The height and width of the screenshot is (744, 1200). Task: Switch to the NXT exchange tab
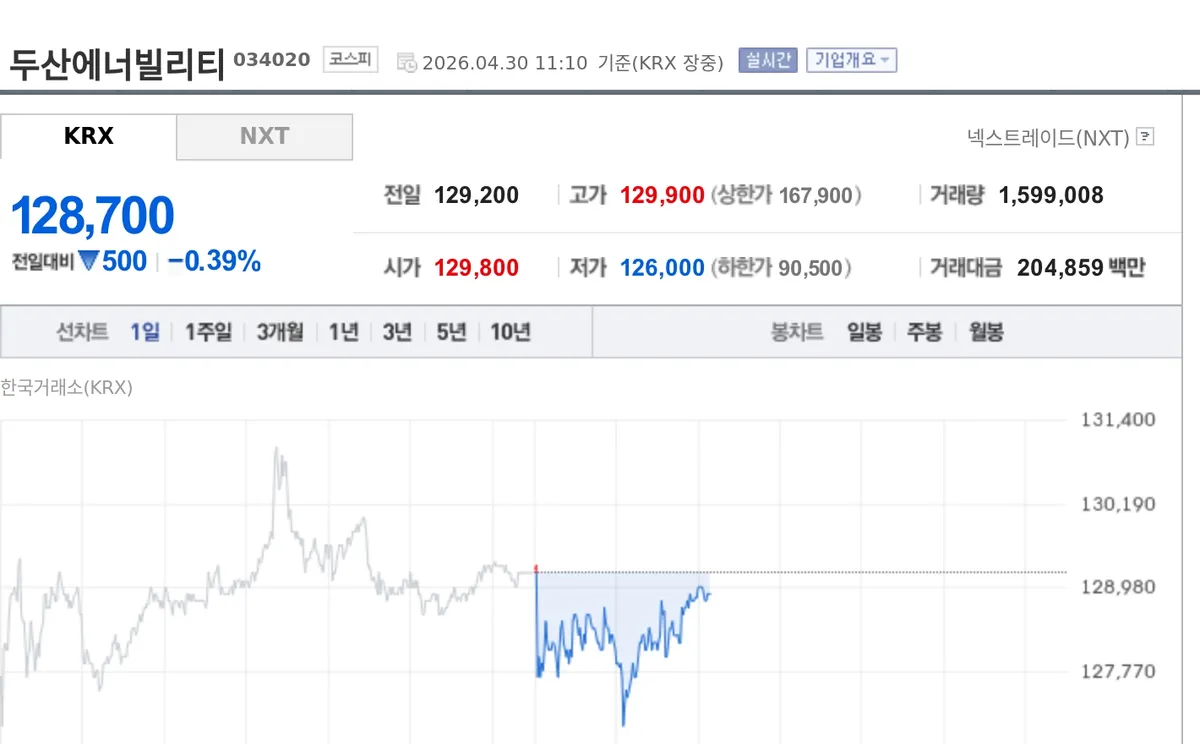264,136
